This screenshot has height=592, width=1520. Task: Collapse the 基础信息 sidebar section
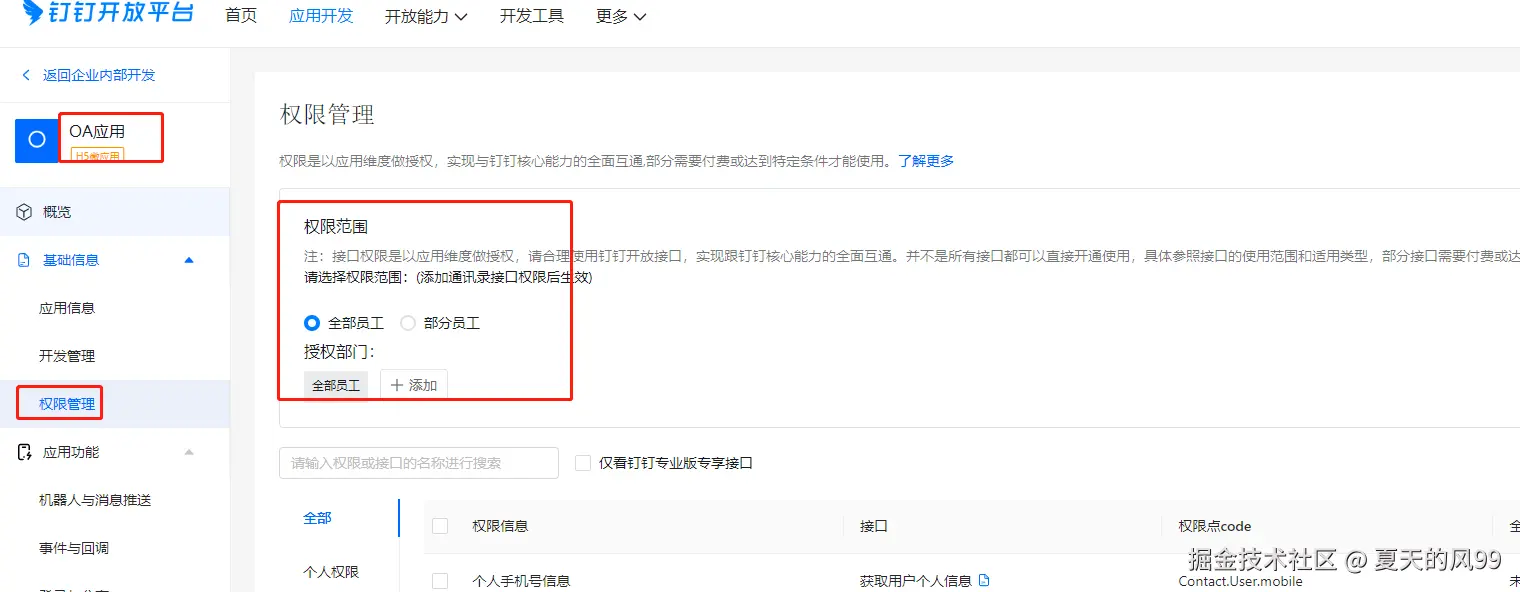pos(188,259)
